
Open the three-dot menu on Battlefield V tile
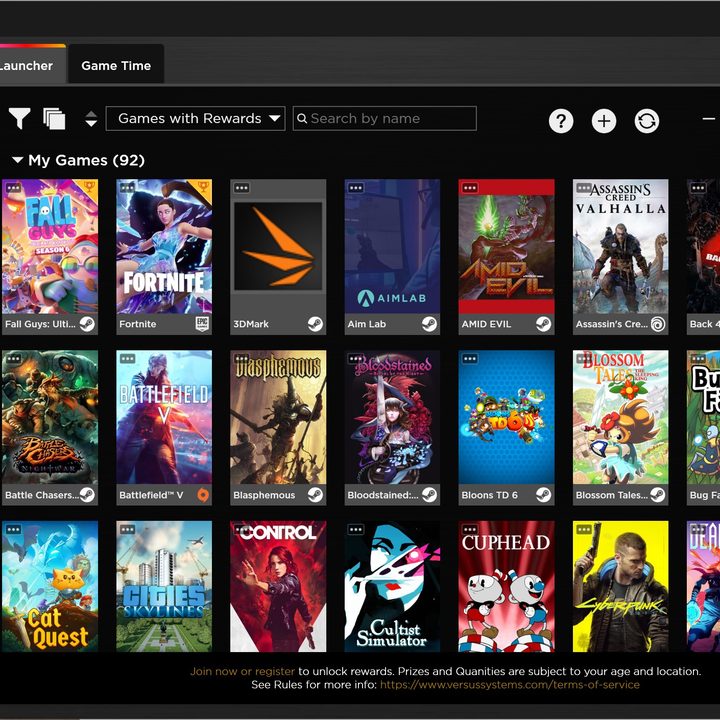coord(127,359)
